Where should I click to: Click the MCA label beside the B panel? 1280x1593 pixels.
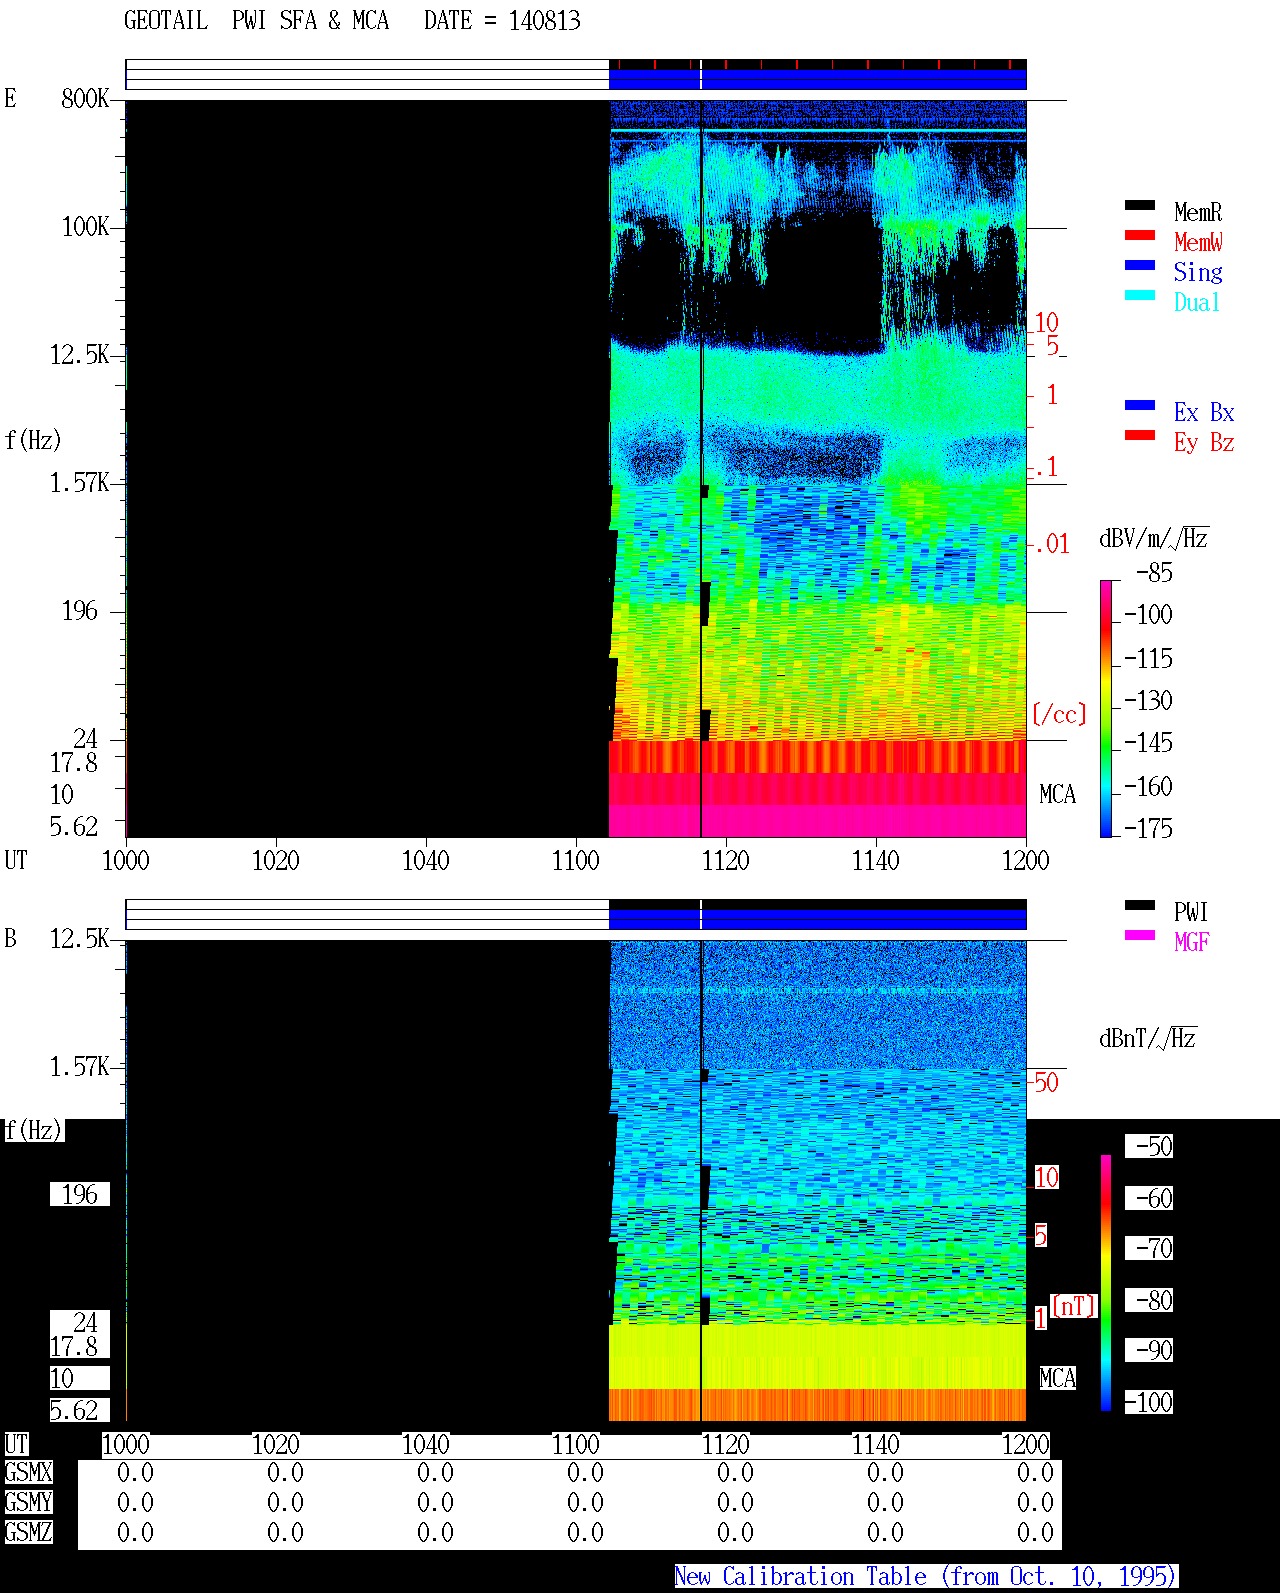pos(1058,1378)
